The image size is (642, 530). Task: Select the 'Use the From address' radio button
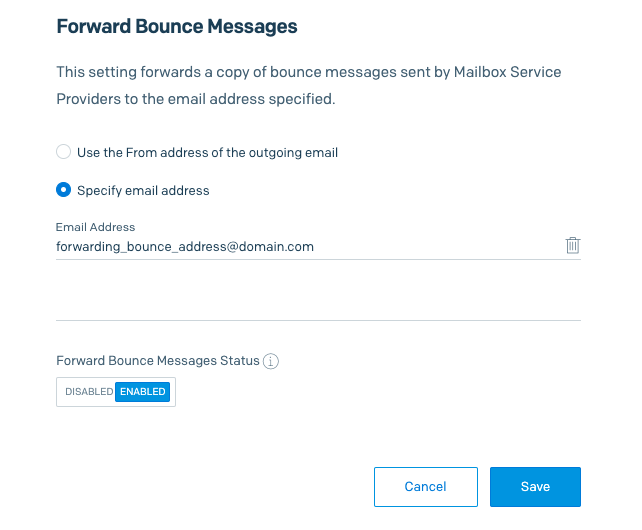coord(64,152)
